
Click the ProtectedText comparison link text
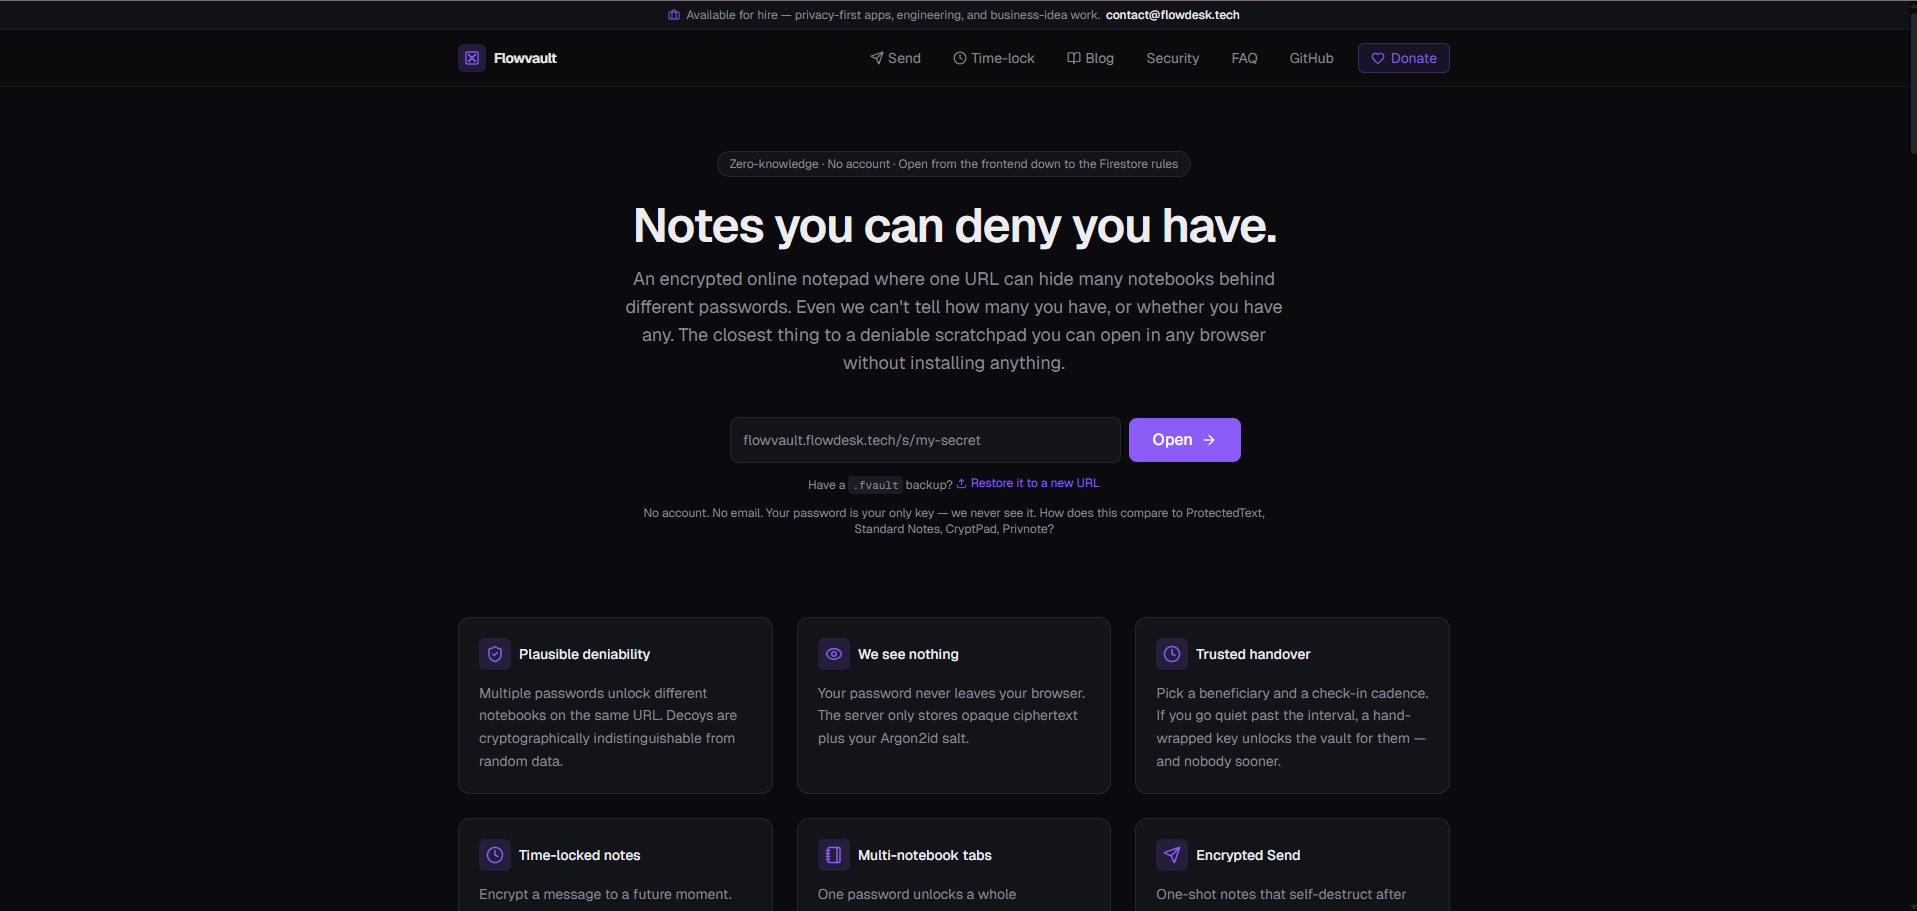tap(1224, 513)
